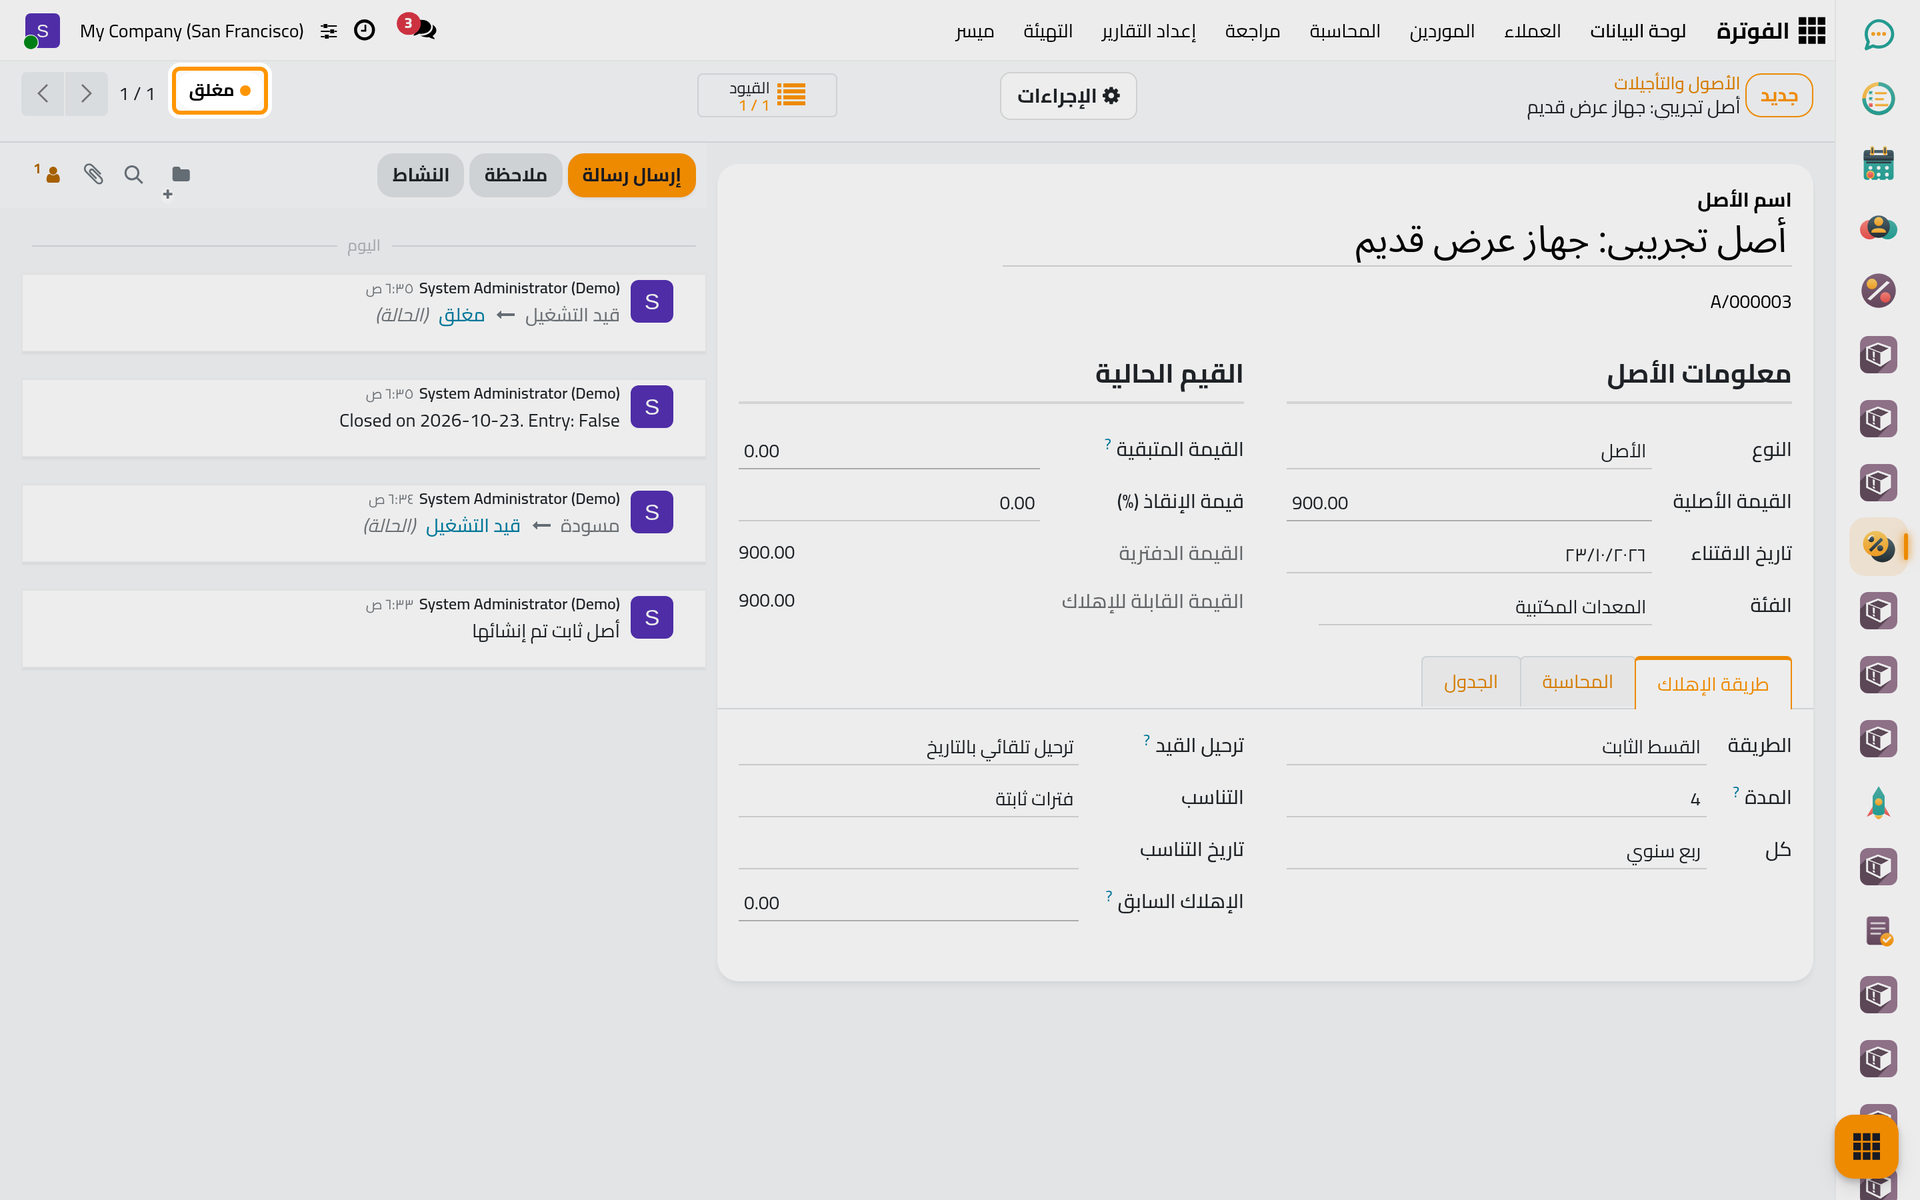The width and height of the screenshot is (1920, 1200).
Task: Open the rocket icon in the sidebar
Action: point(1878,803)
